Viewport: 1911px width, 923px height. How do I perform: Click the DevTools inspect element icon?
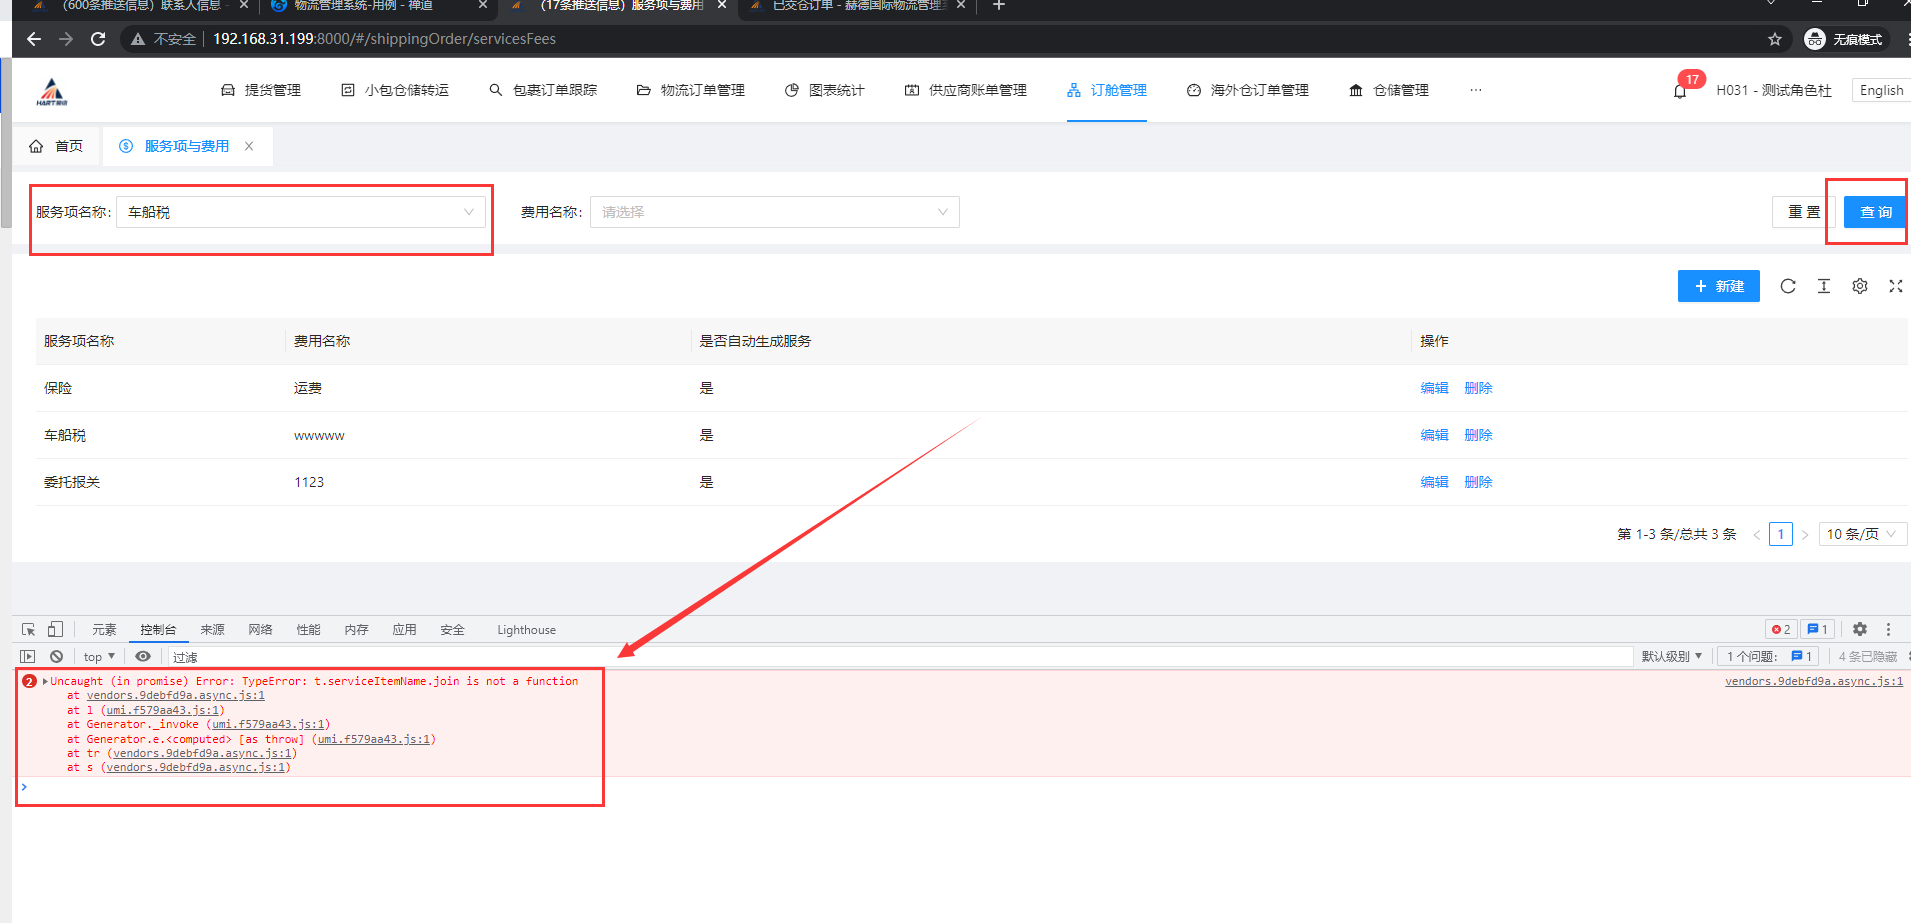pos(28,629)
